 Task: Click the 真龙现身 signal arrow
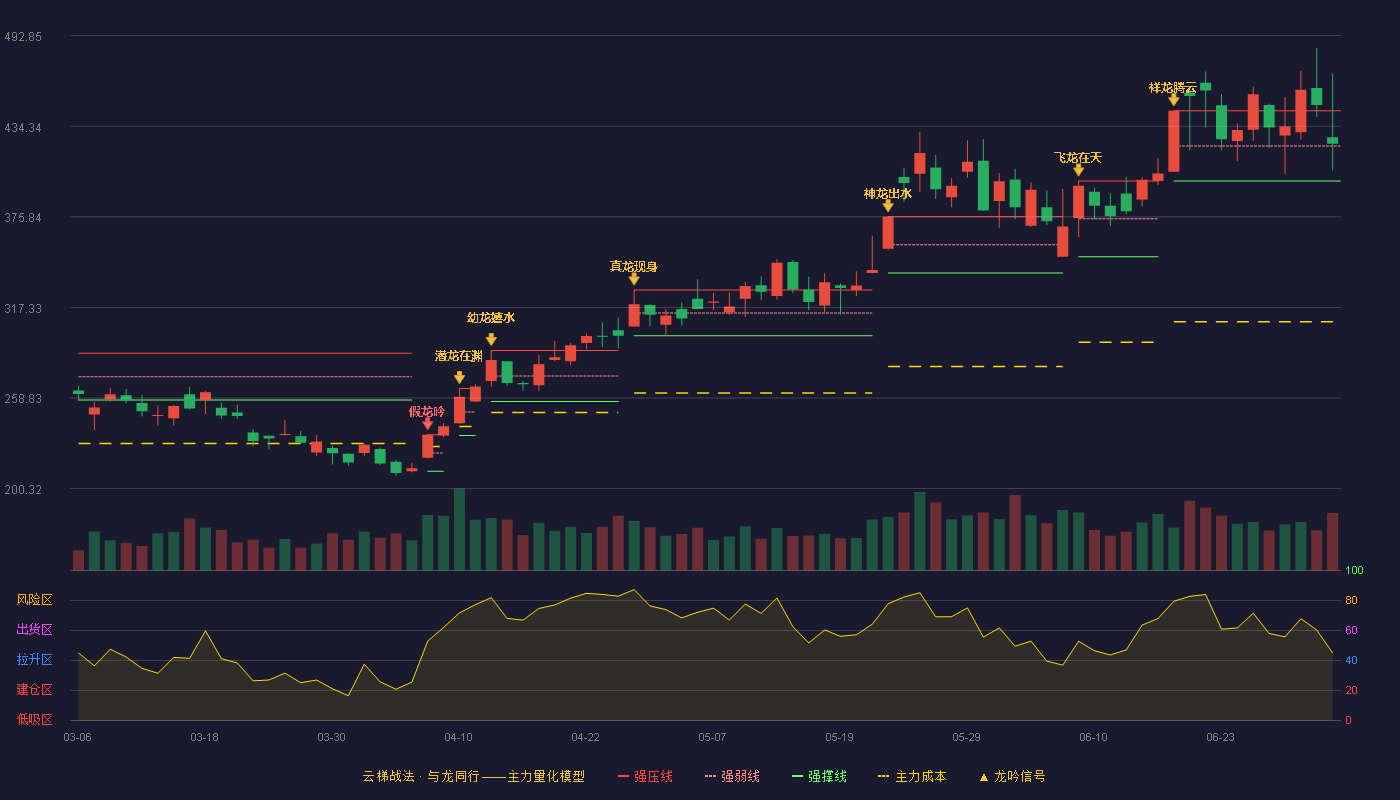click(x=634, y=279)
